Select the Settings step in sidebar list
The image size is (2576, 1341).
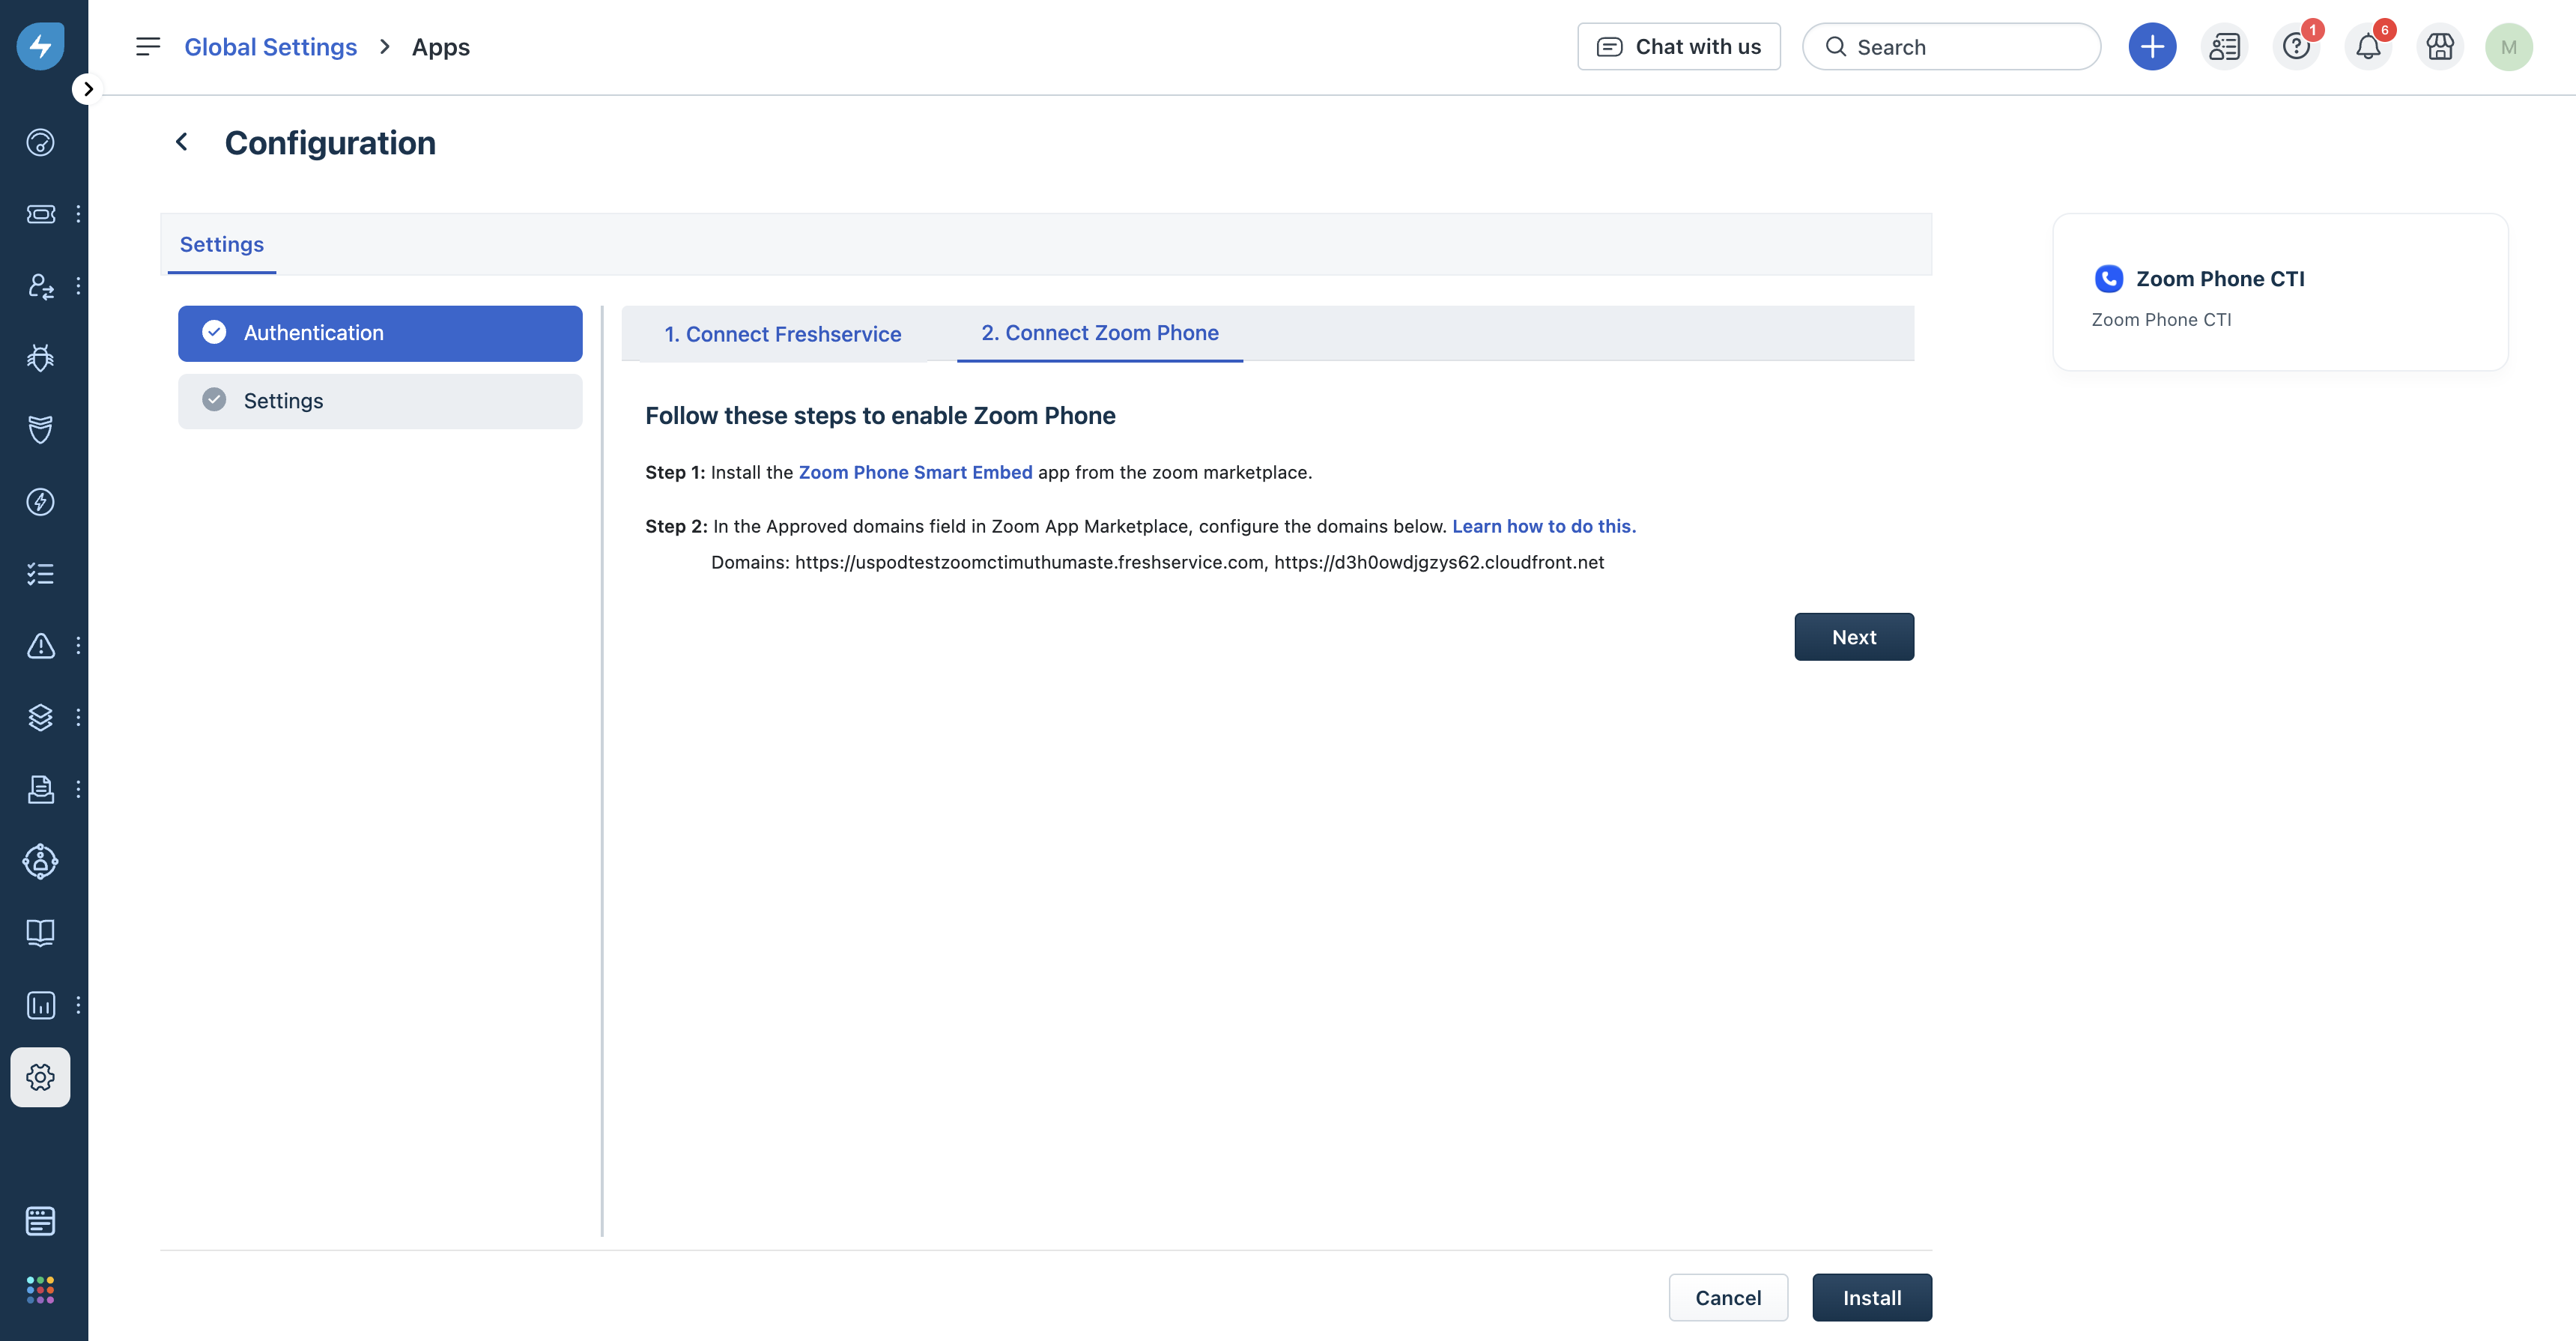point(380,401)
